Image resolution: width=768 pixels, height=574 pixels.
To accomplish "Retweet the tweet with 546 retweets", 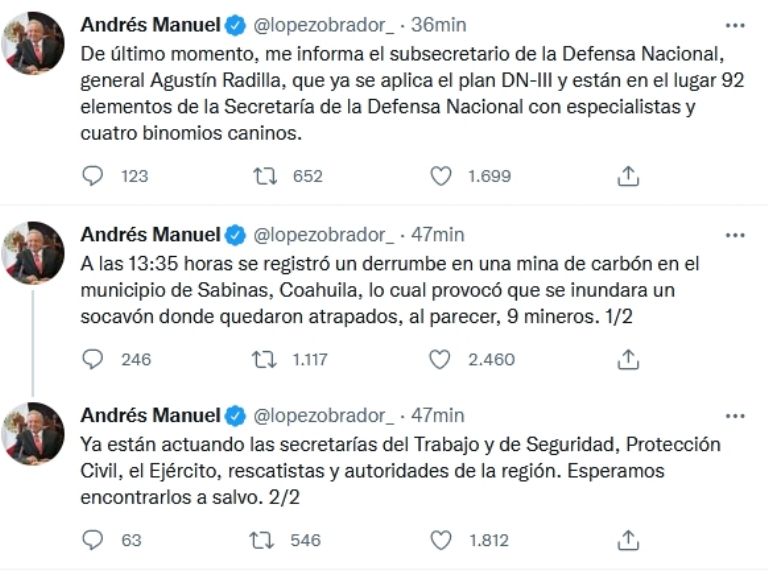I will click(x=265, y=541).
